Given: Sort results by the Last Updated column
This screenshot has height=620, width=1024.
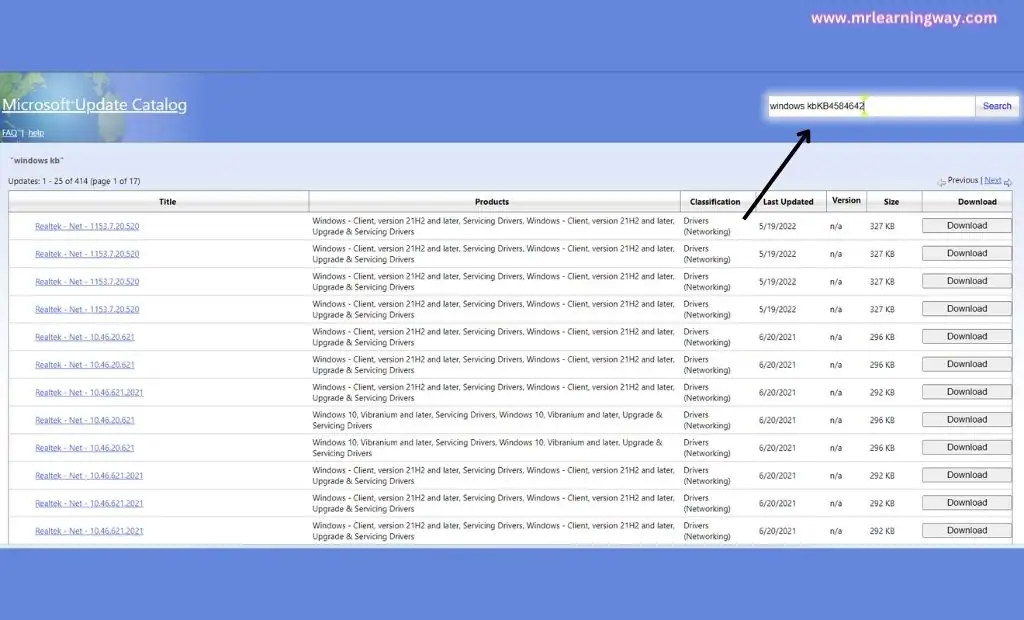Looking at the screenshot, I should (x=788, y=201).
